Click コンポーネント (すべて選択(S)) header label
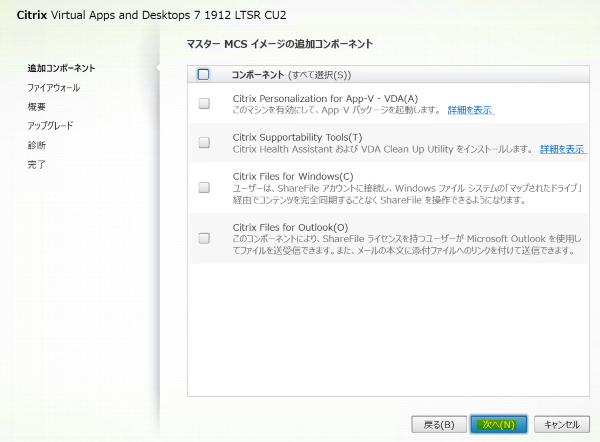Viewport: 600px width, 442px height. point(291,75)
